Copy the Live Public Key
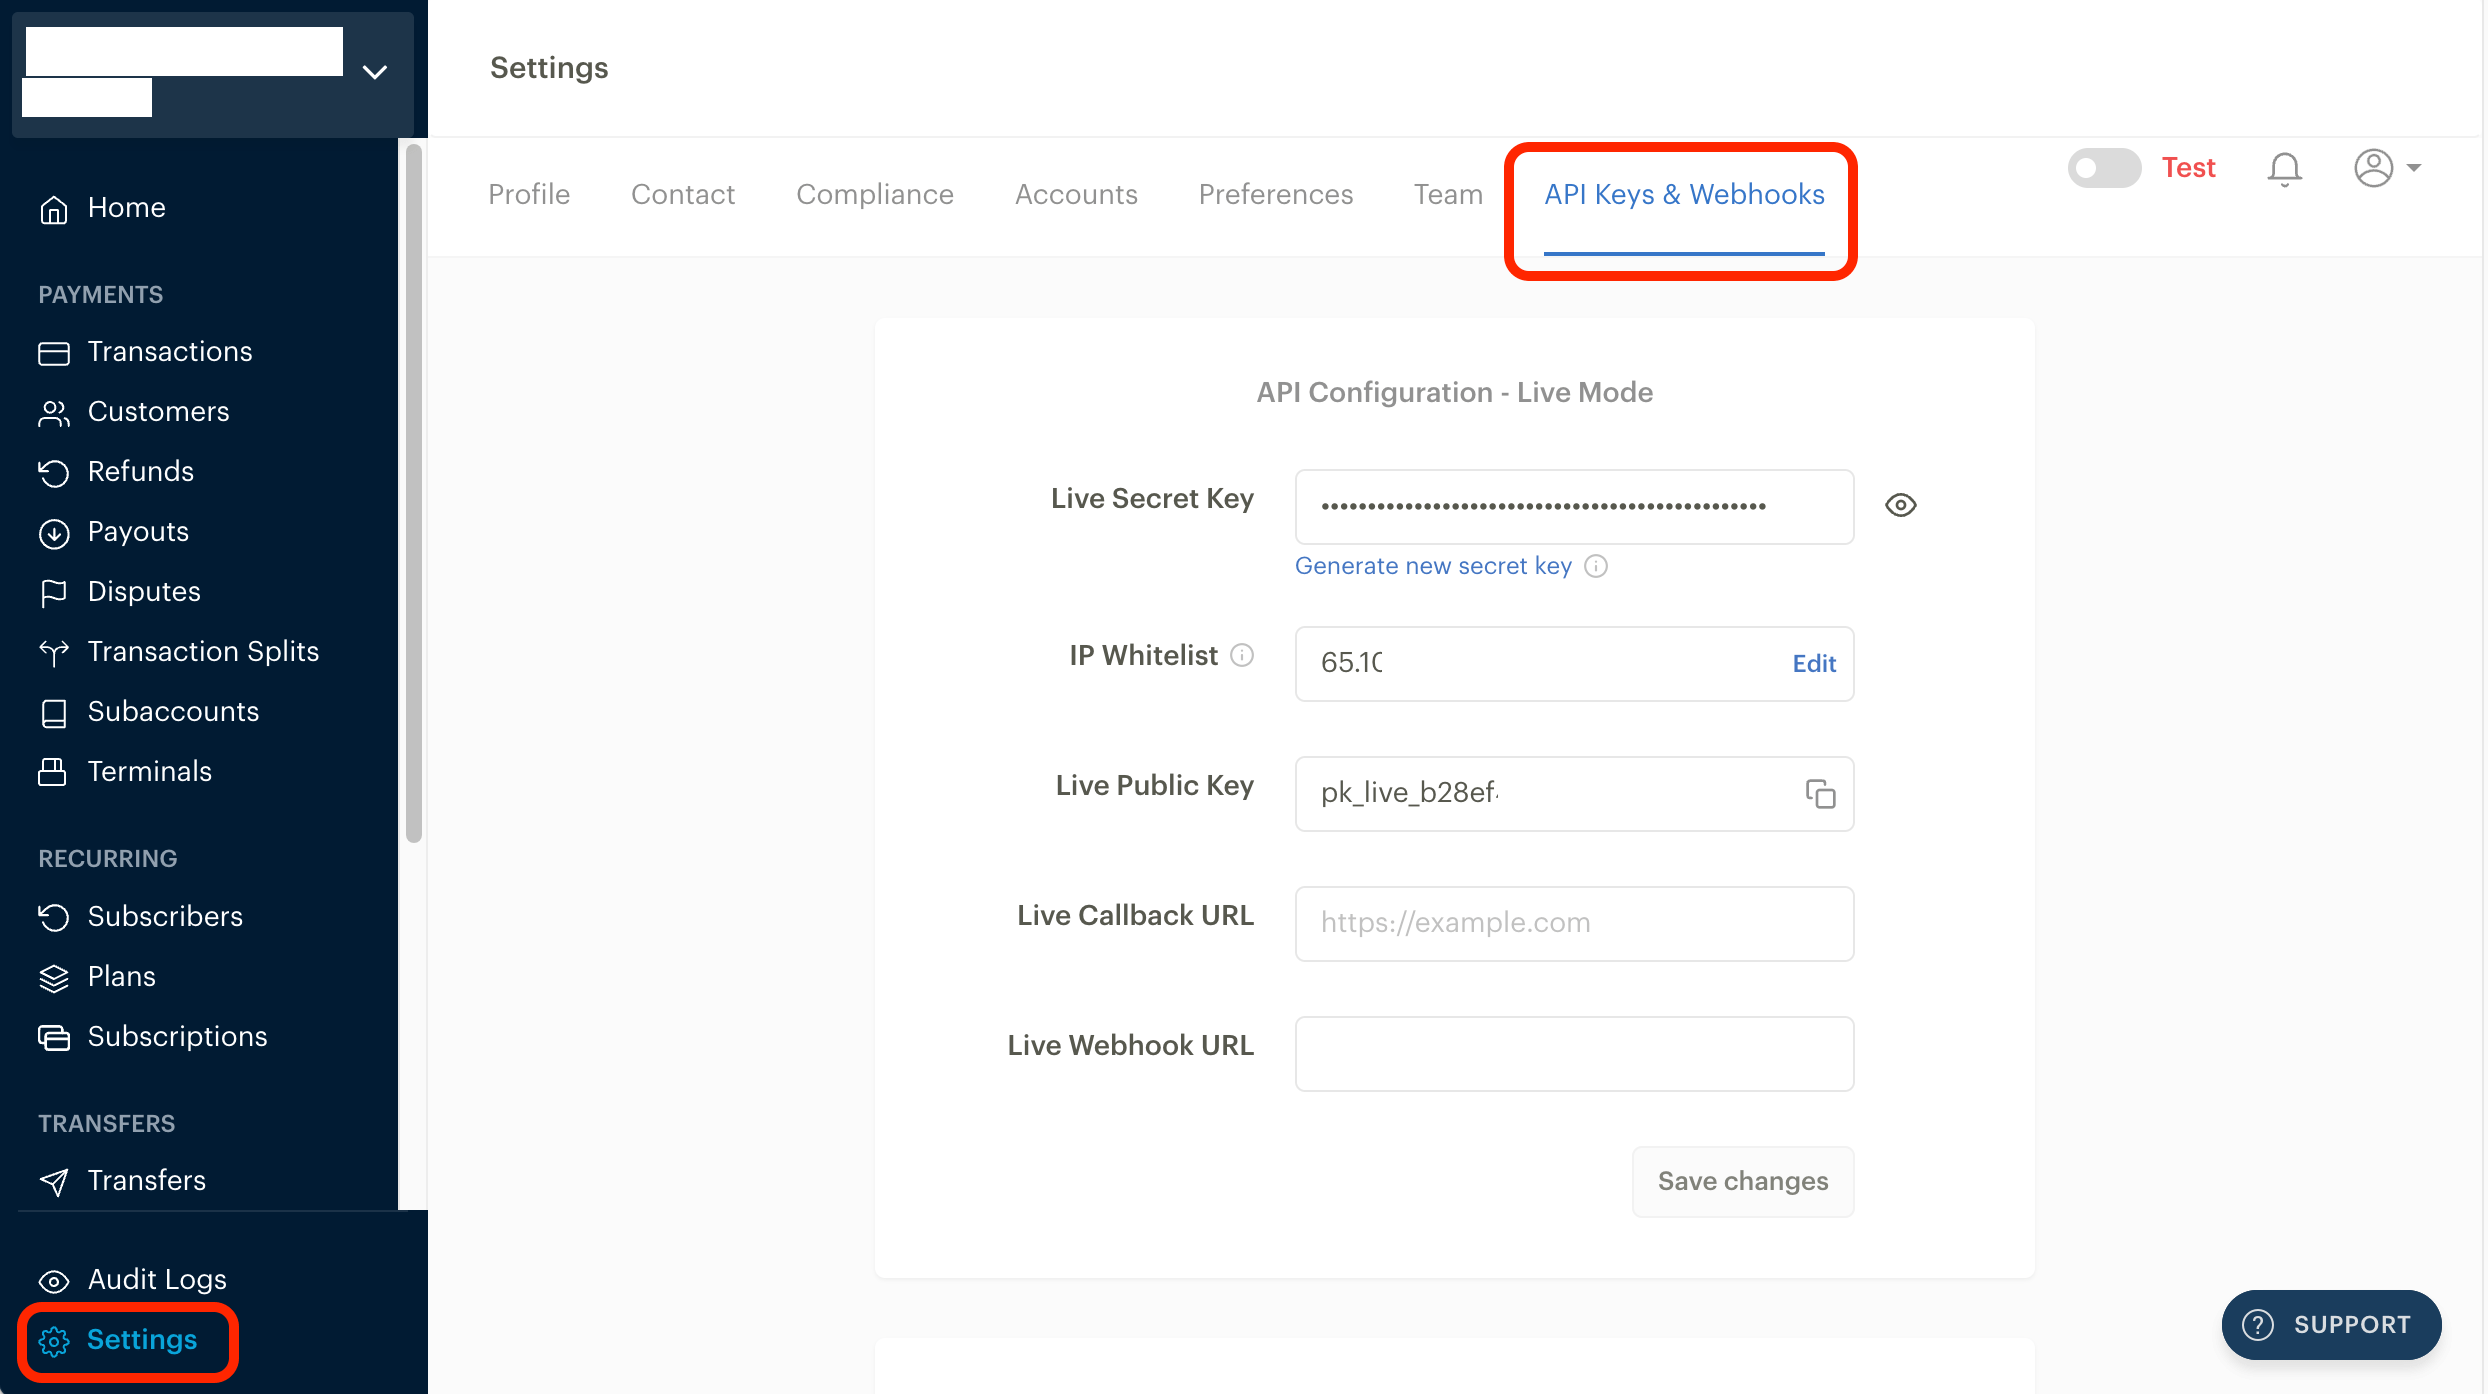 click(1821, 794)
